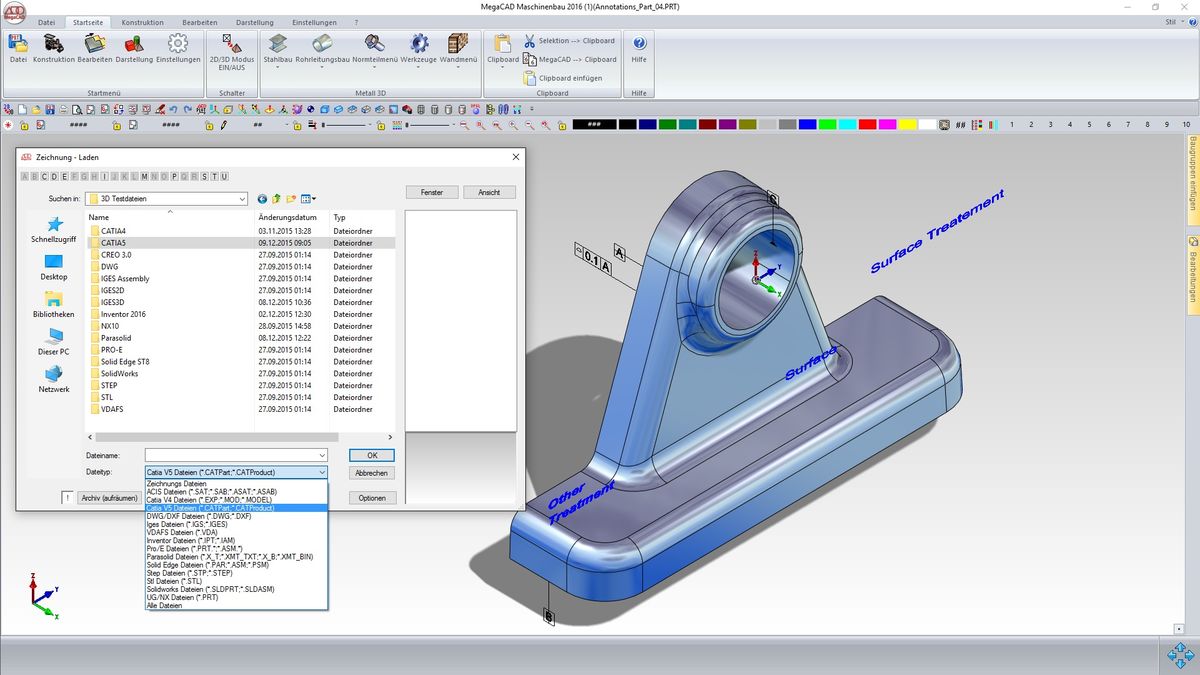Screen dimensions: 1200x675
Task: Open the Dateiname combo box arrow
Action: 321,456
